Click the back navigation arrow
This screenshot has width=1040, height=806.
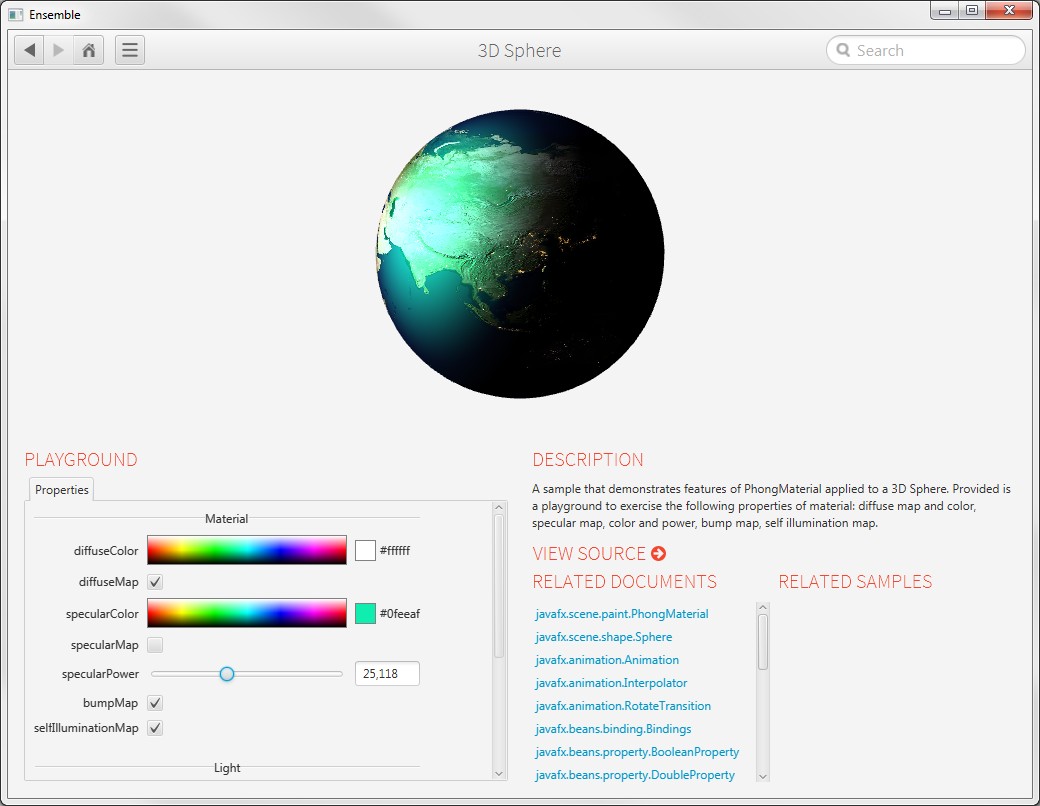(x=30, y=50)
